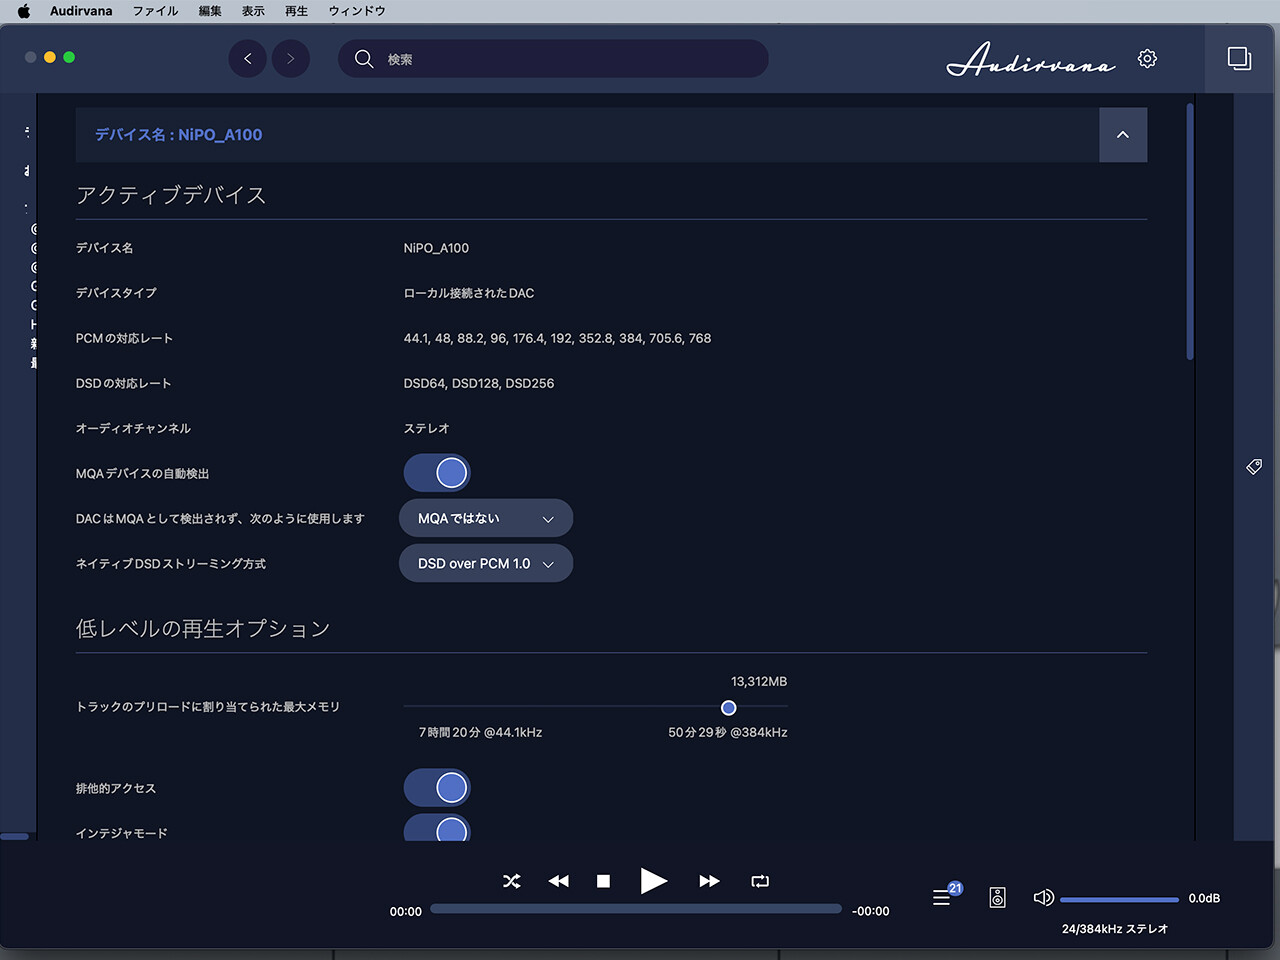Click the 0.0dB volume readout
1280x960 pixels.
point(1204,898)
